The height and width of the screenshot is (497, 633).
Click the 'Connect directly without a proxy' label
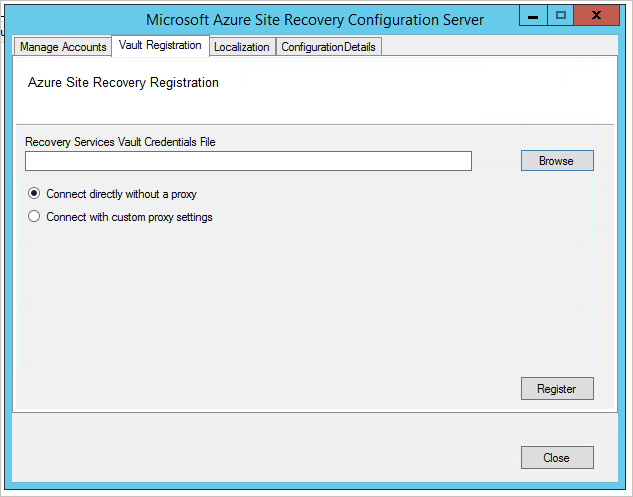coord(121,194)
